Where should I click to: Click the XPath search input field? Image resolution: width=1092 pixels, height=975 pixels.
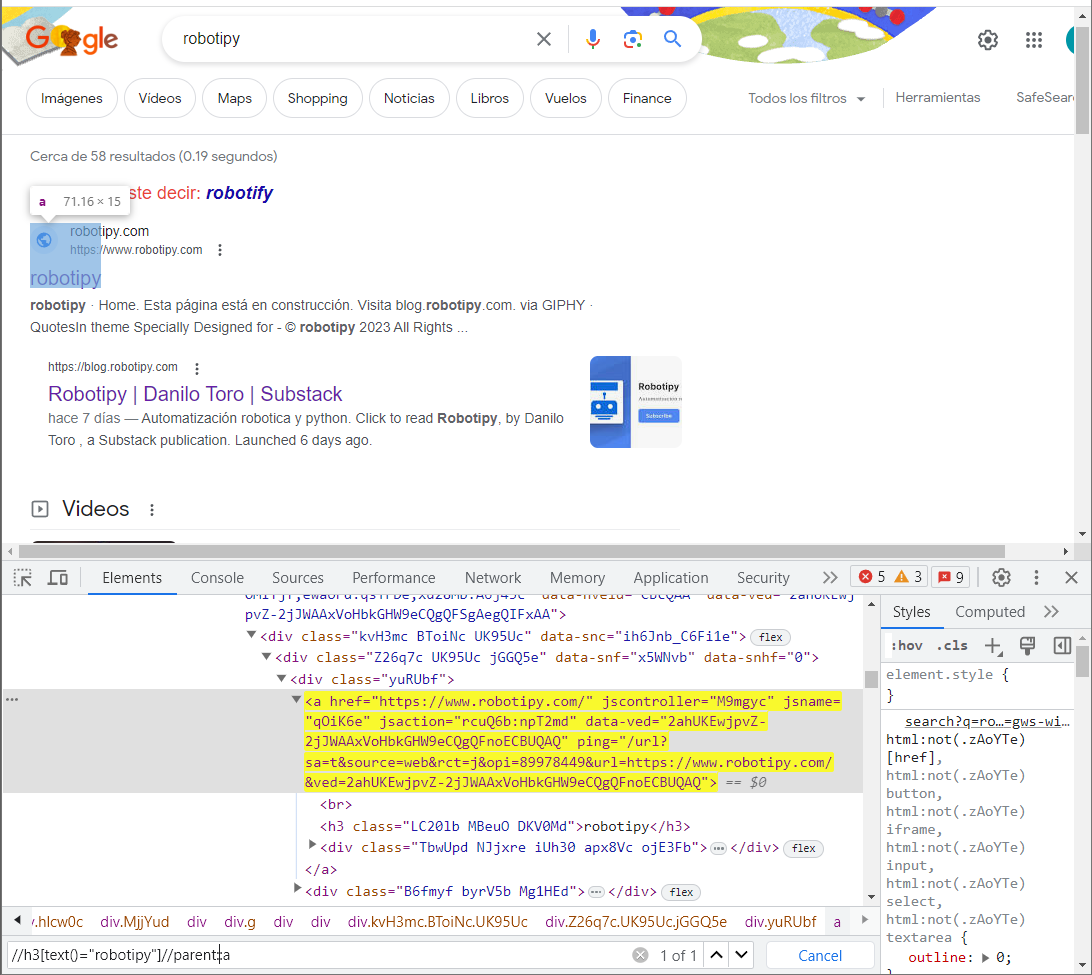(300, 954)
